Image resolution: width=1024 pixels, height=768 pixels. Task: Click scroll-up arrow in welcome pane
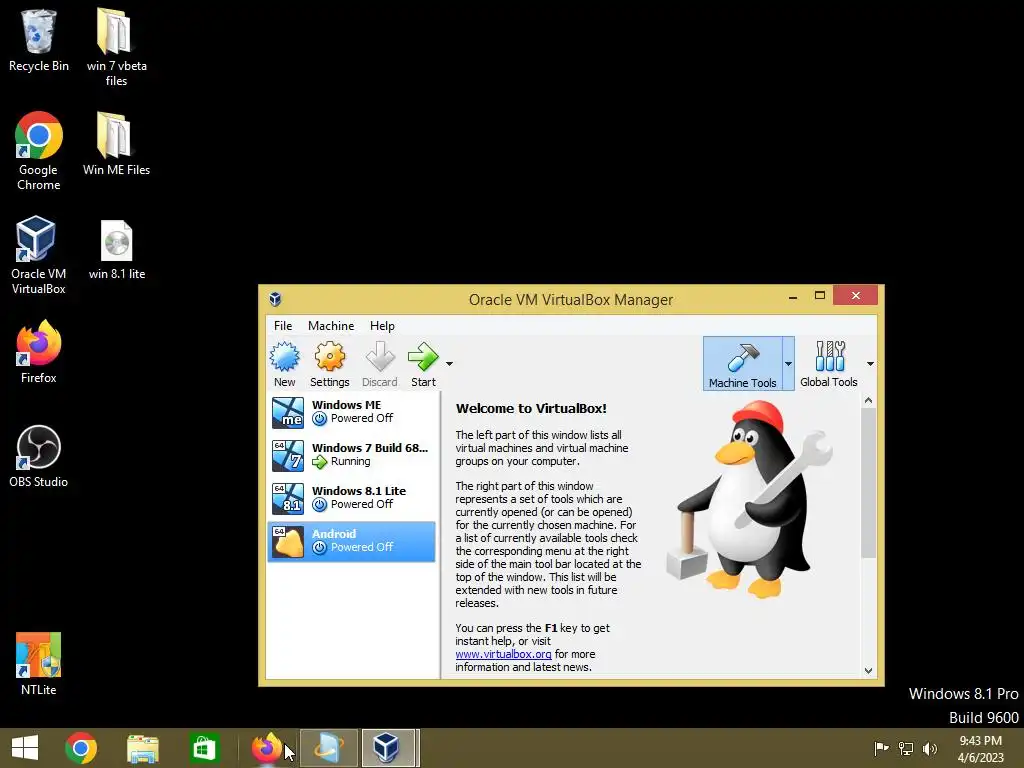[868, 400]
